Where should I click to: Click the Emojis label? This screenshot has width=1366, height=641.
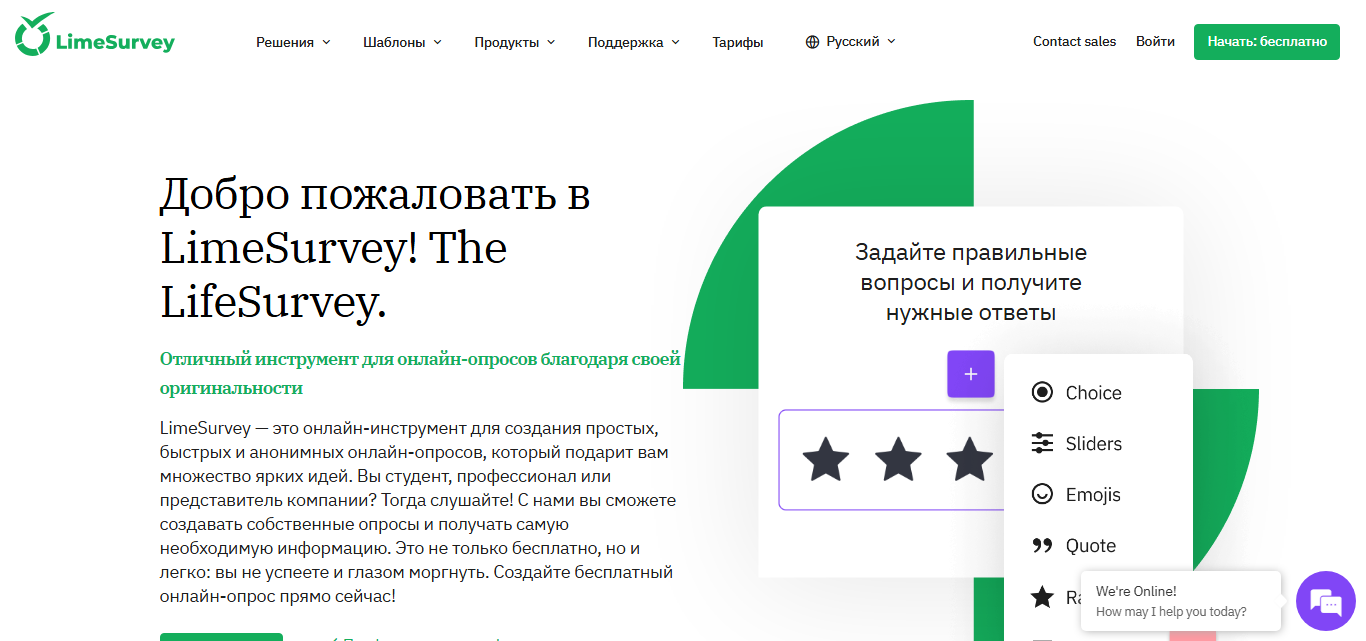point(1093,495)
